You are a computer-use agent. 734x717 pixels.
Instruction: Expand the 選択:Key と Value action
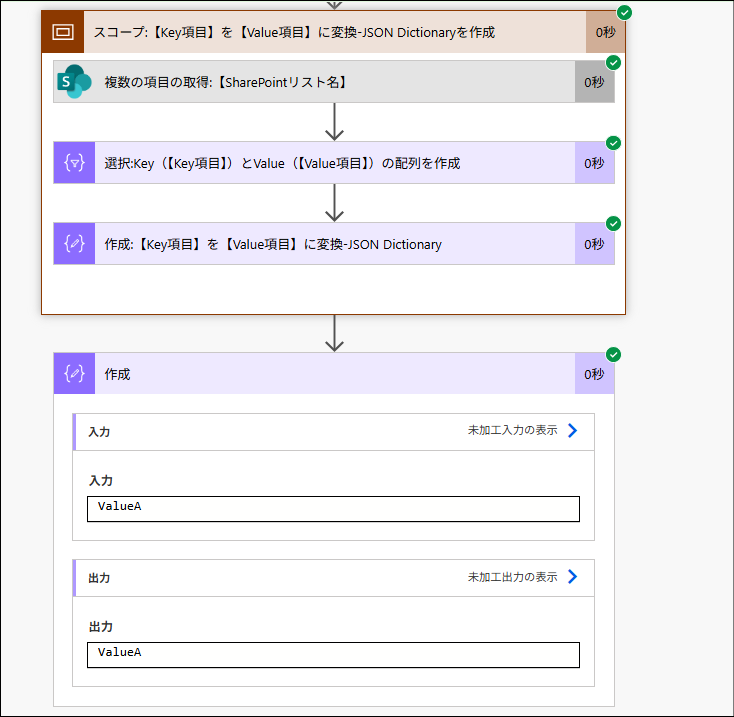tap(334, 163)
